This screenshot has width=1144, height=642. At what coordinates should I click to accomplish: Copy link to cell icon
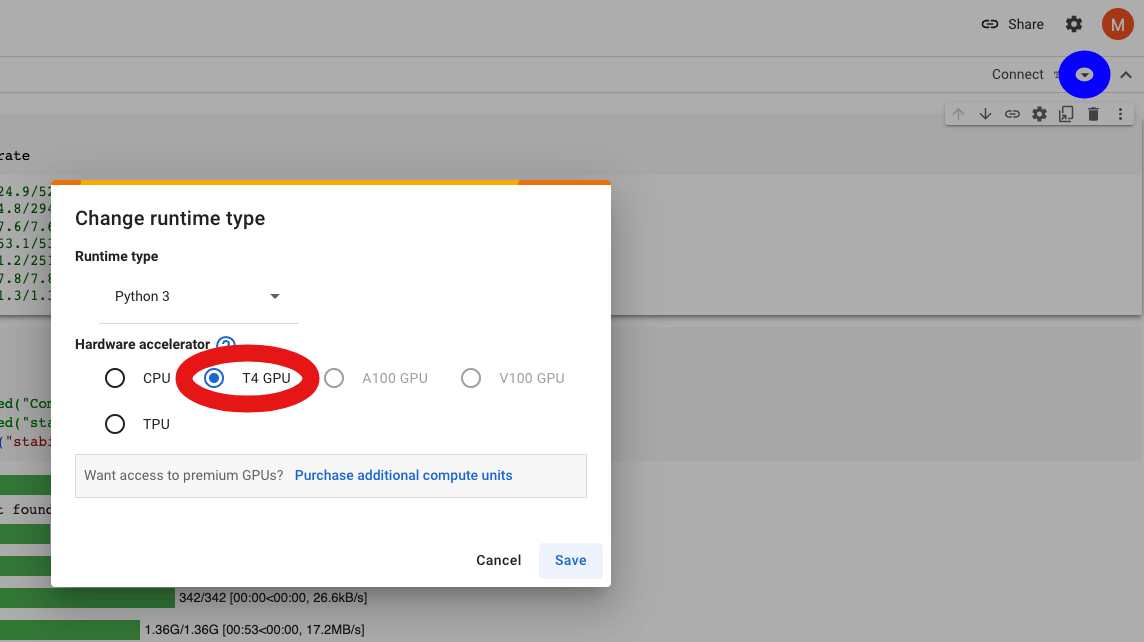pos(1012,114)
